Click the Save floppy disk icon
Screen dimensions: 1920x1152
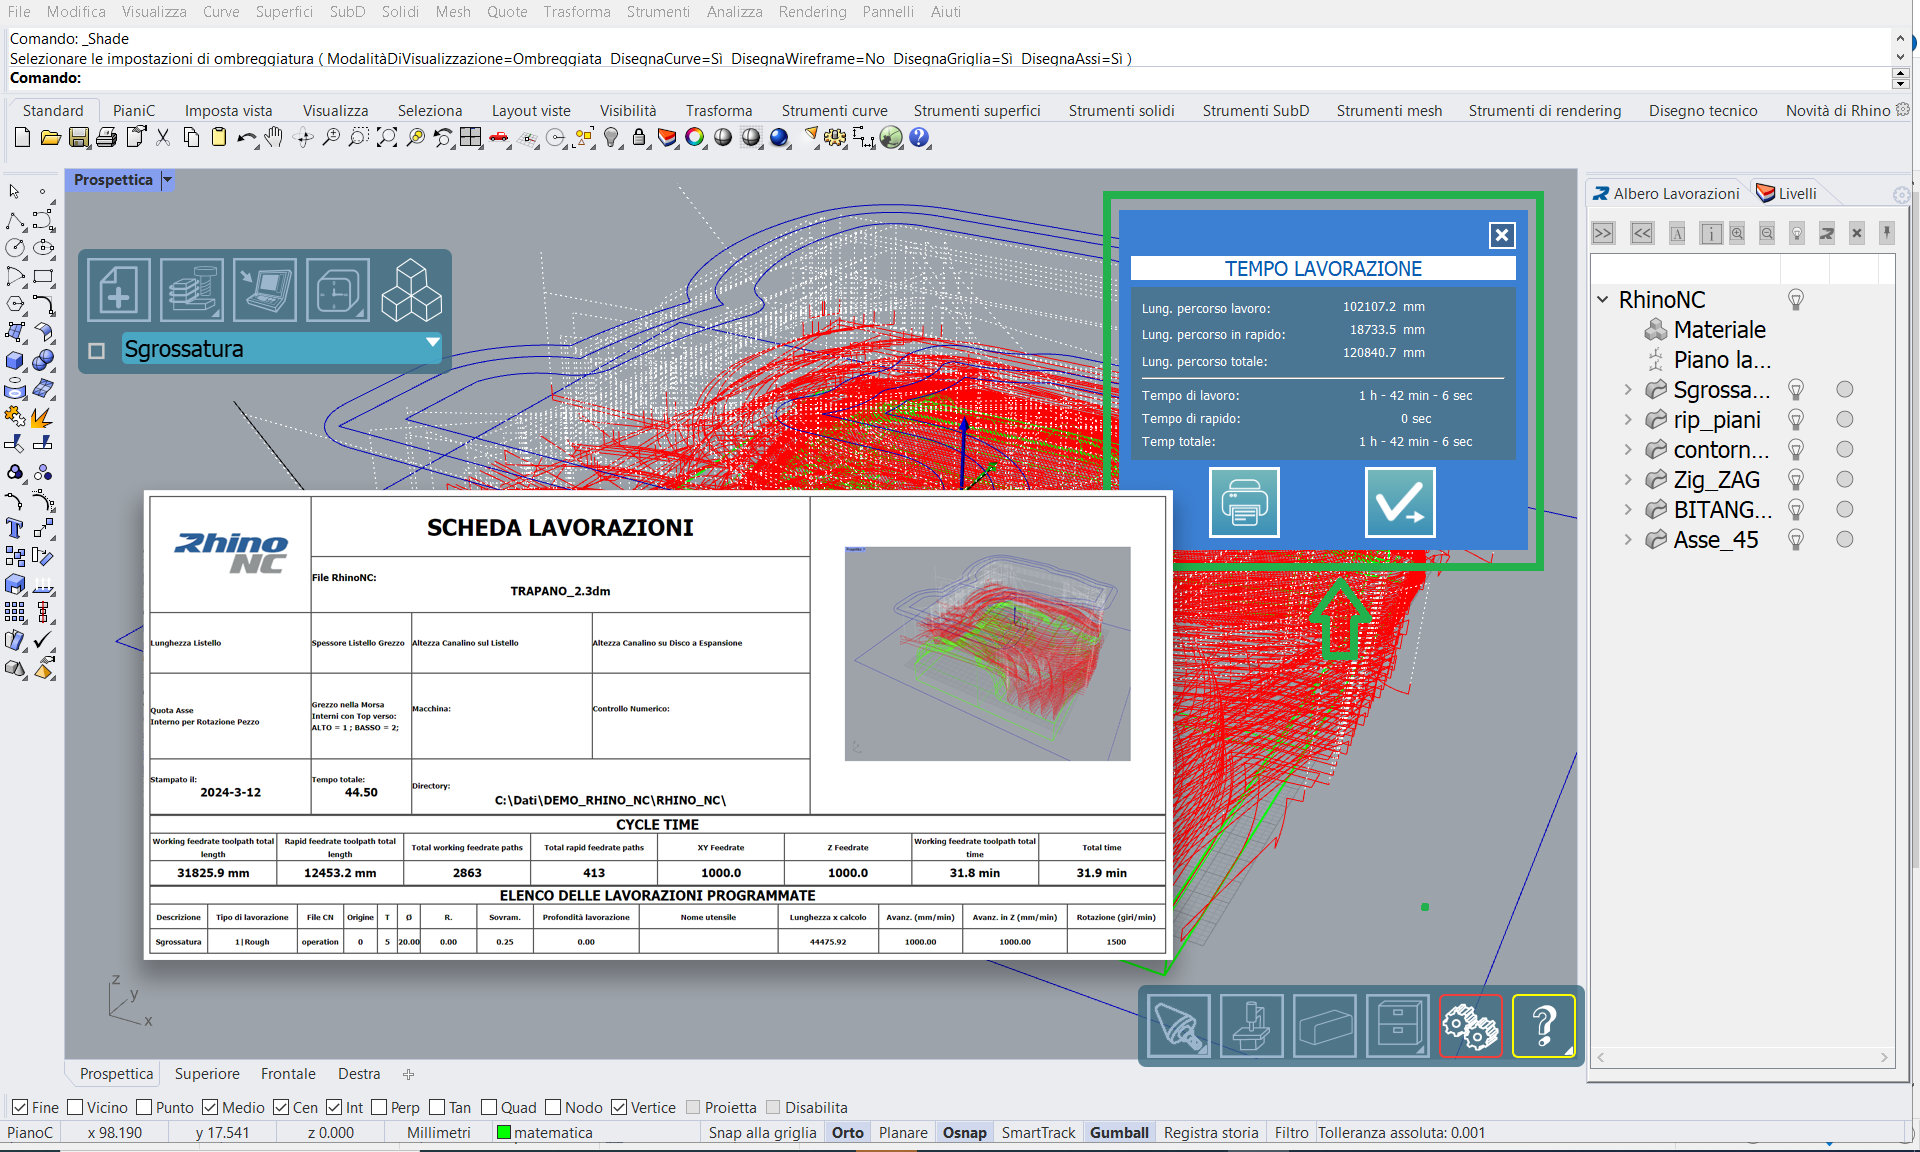[x=79, y=138]
